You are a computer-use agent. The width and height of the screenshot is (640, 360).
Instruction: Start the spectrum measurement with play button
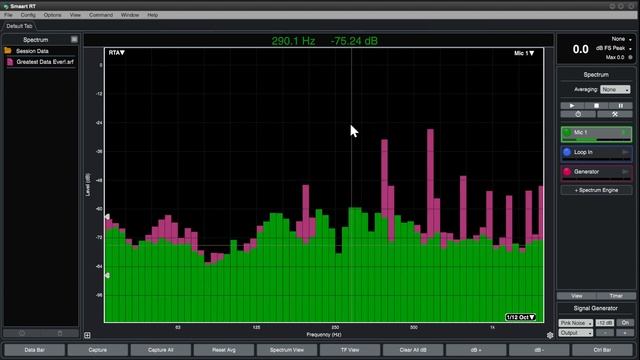[x=572, y=106]
